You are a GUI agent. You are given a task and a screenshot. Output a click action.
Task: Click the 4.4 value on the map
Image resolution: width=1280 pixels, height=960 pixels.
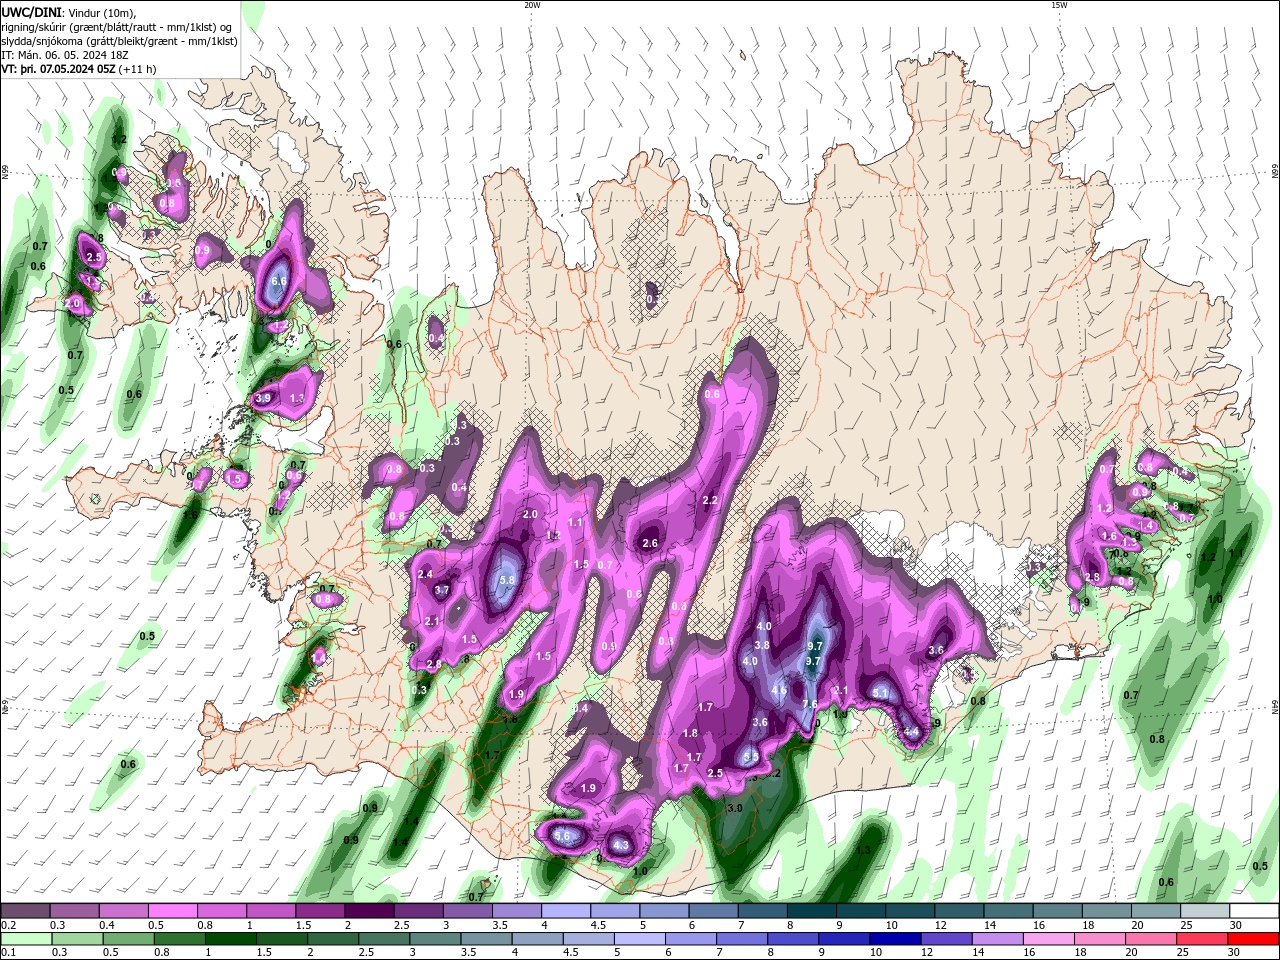911,732
